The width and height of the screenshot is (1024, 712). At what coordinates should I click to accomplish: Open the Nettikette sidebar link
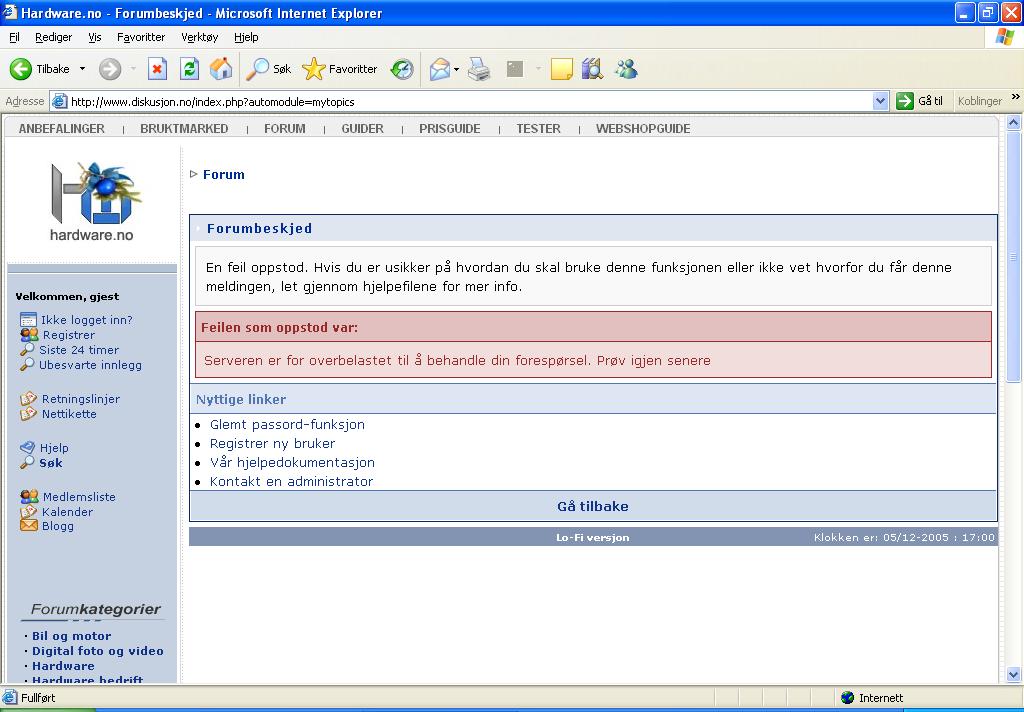point(69,414)
